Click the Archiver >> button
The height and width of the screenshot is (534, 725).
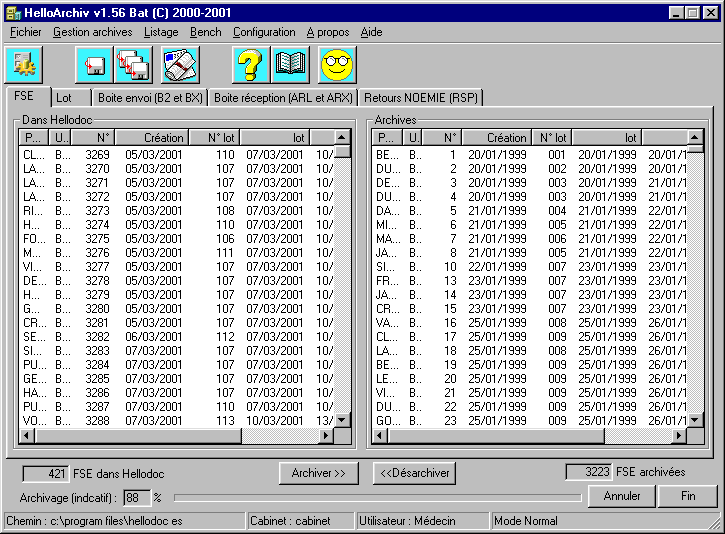[319, 473]
